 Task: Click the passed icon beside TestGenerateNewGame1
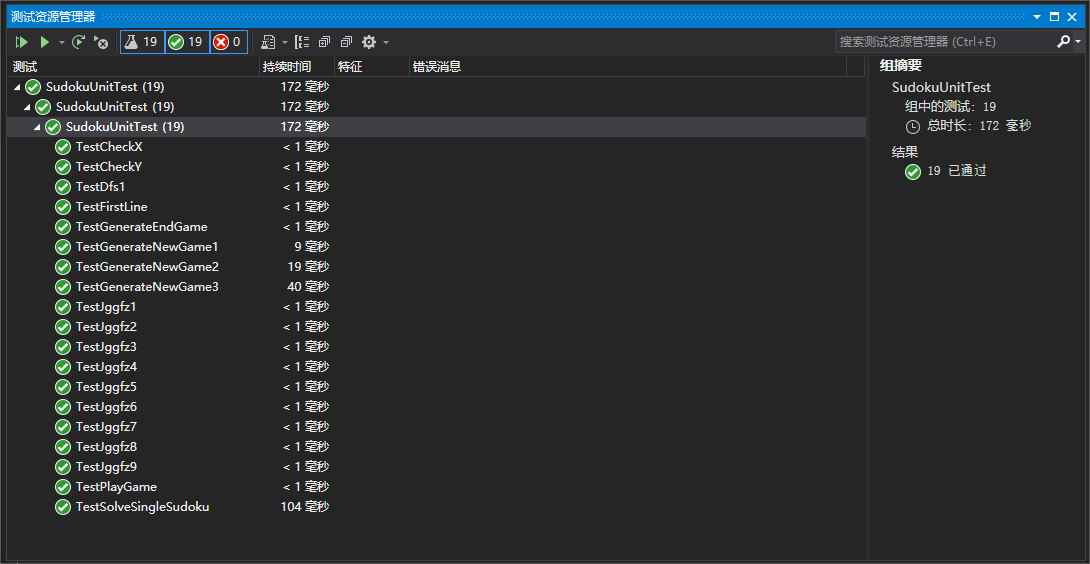pyautogui.click(x=63, y=247)
